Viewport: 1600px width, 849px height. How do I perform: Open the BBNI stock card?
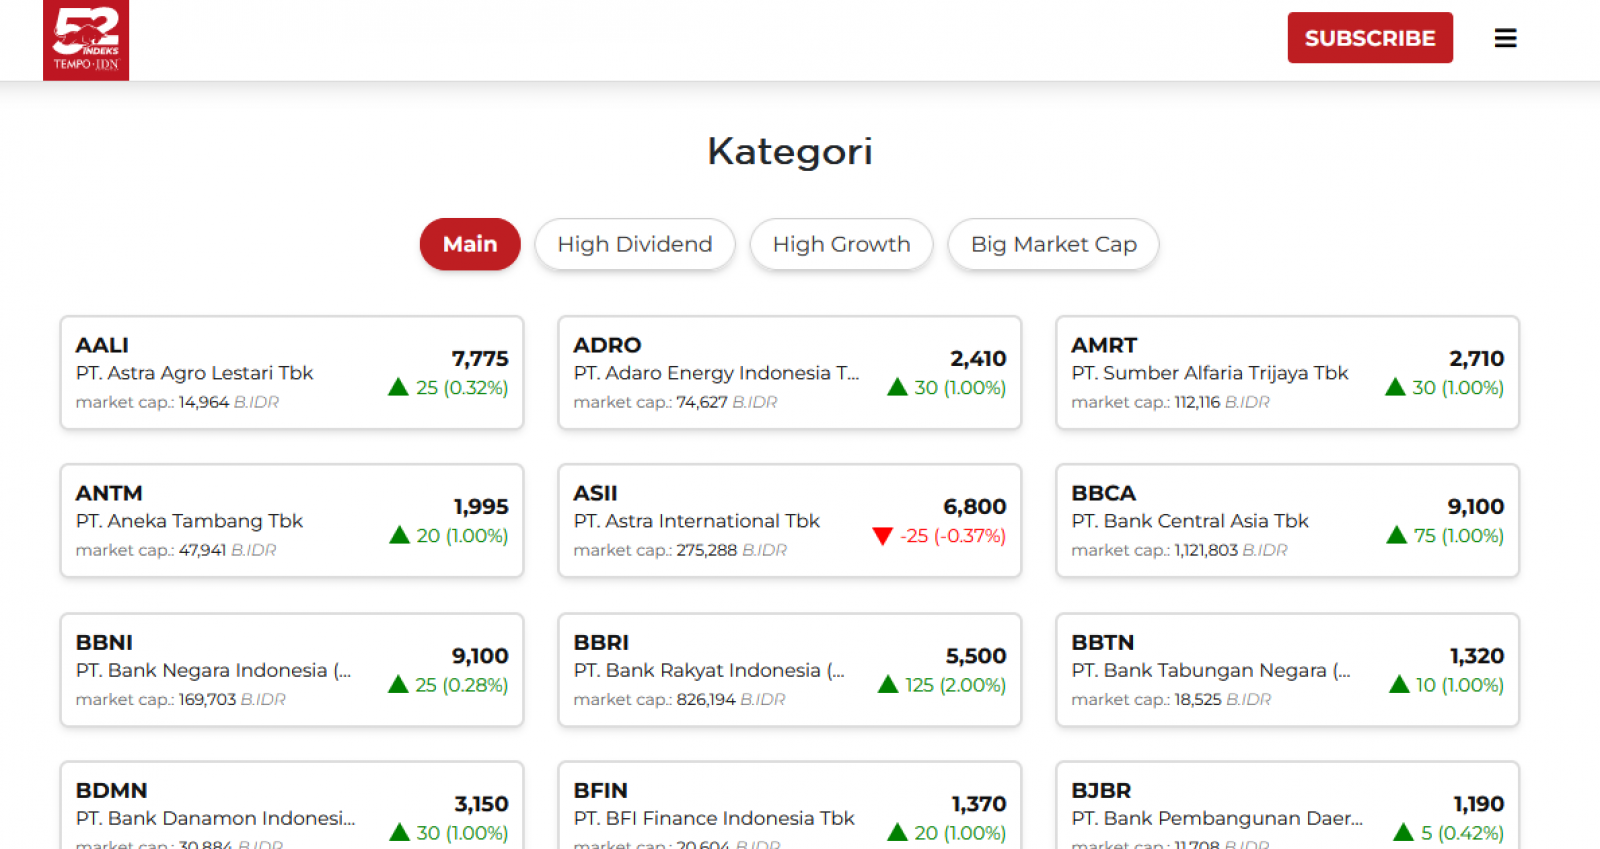[292, 670]
